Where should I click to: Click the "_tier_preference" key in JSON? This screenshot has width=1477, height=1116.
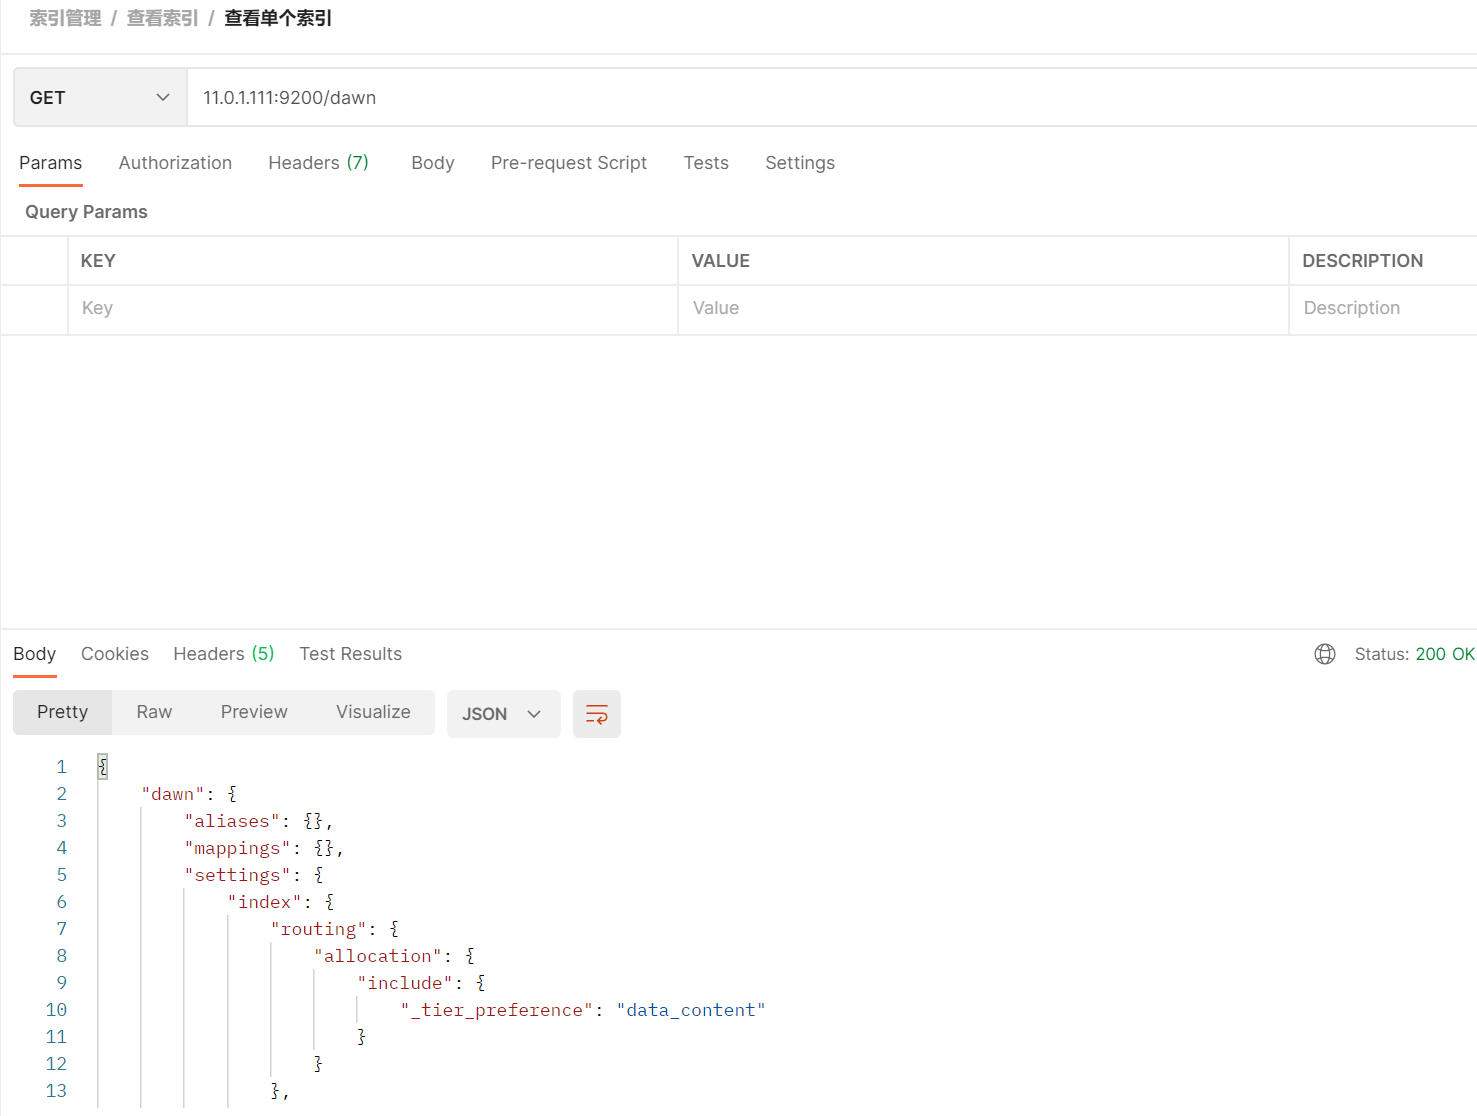click(497, 1010)
